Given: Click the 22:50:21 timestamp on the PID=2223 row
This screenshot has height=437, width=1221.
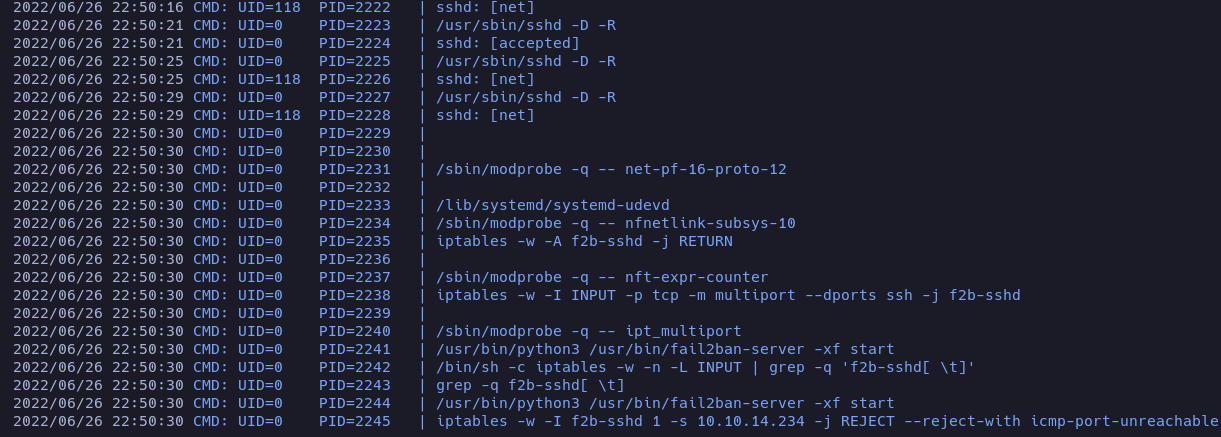Looking at the screenshot, I should [148, 25].
